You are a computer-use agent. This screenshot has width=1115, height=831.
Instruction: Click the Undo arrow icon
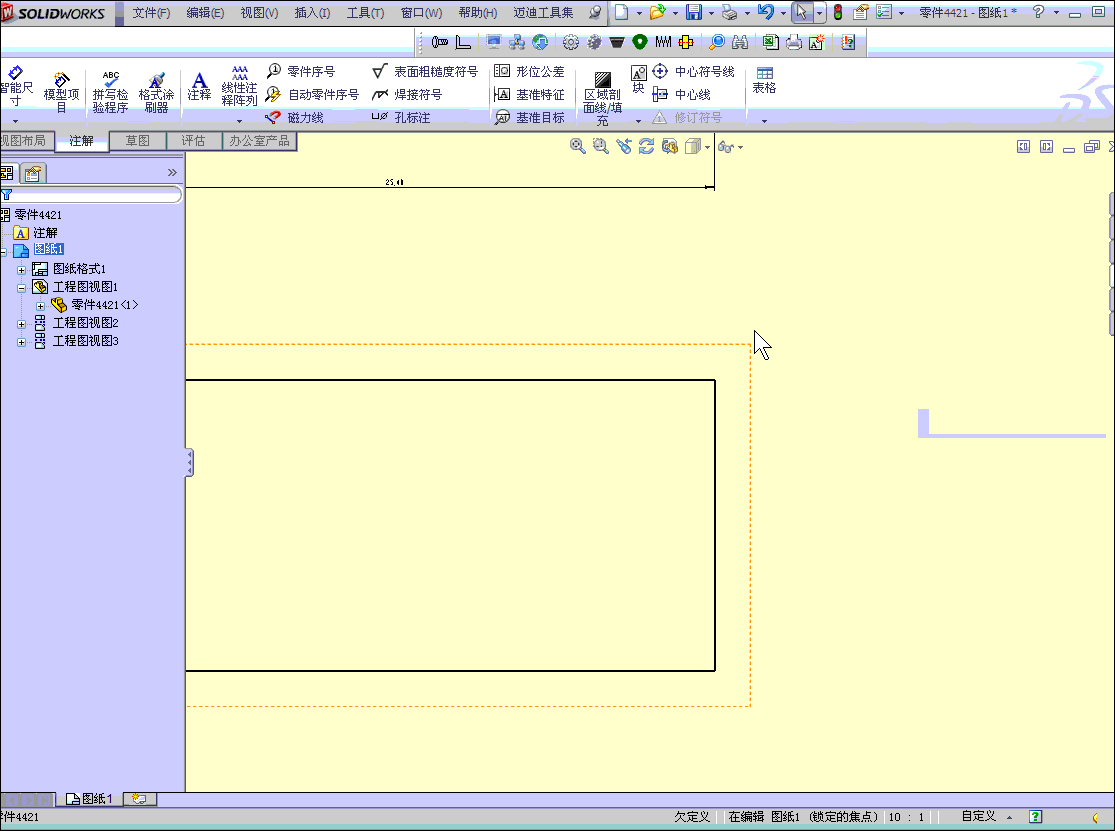point(765,12)
